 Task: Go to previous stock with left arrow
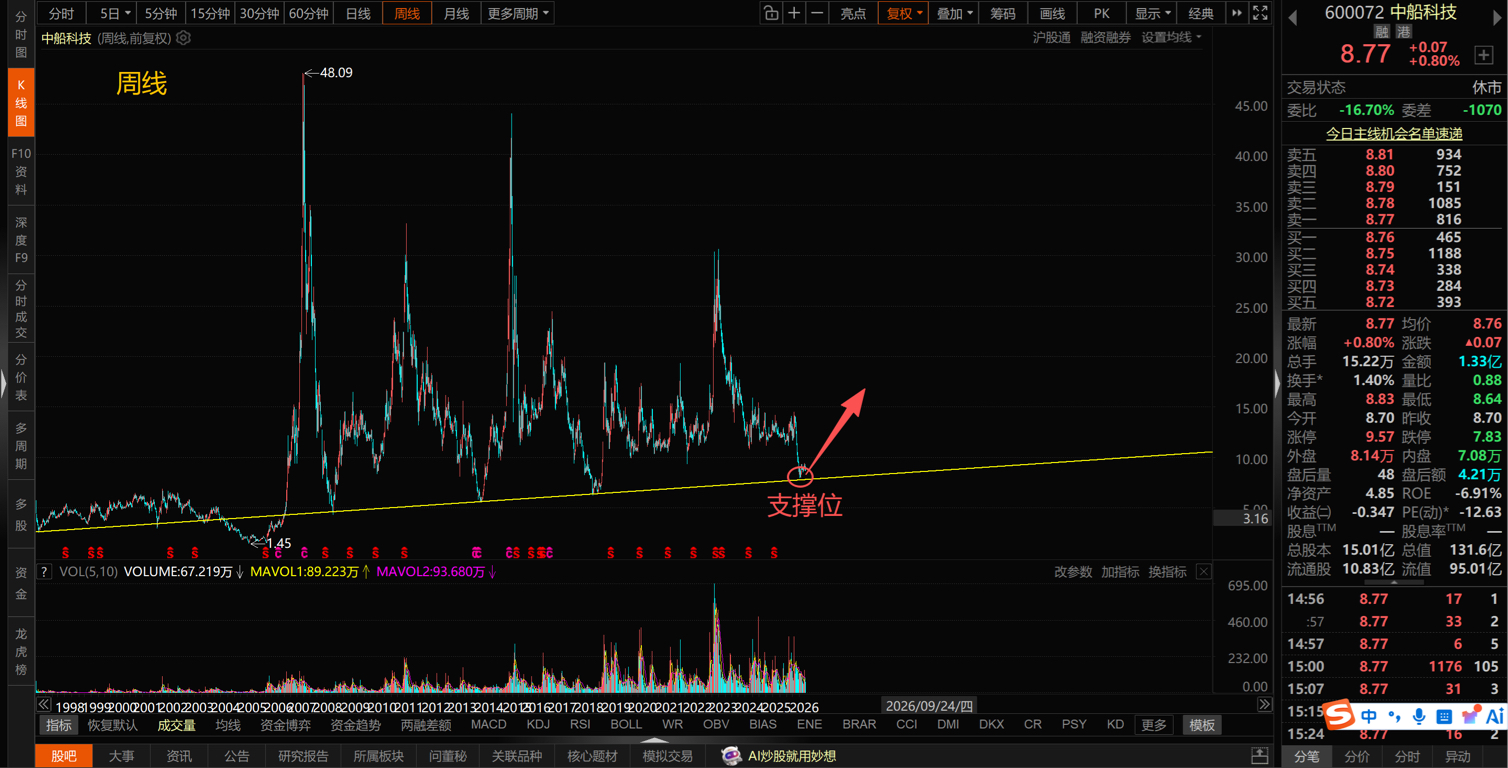pos(1293,17)
